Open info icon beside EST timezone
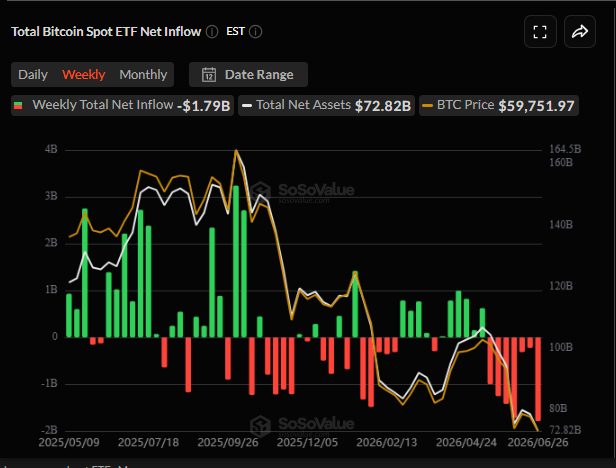The height and width of the screenshot is (468, 616). pos(255,32)
